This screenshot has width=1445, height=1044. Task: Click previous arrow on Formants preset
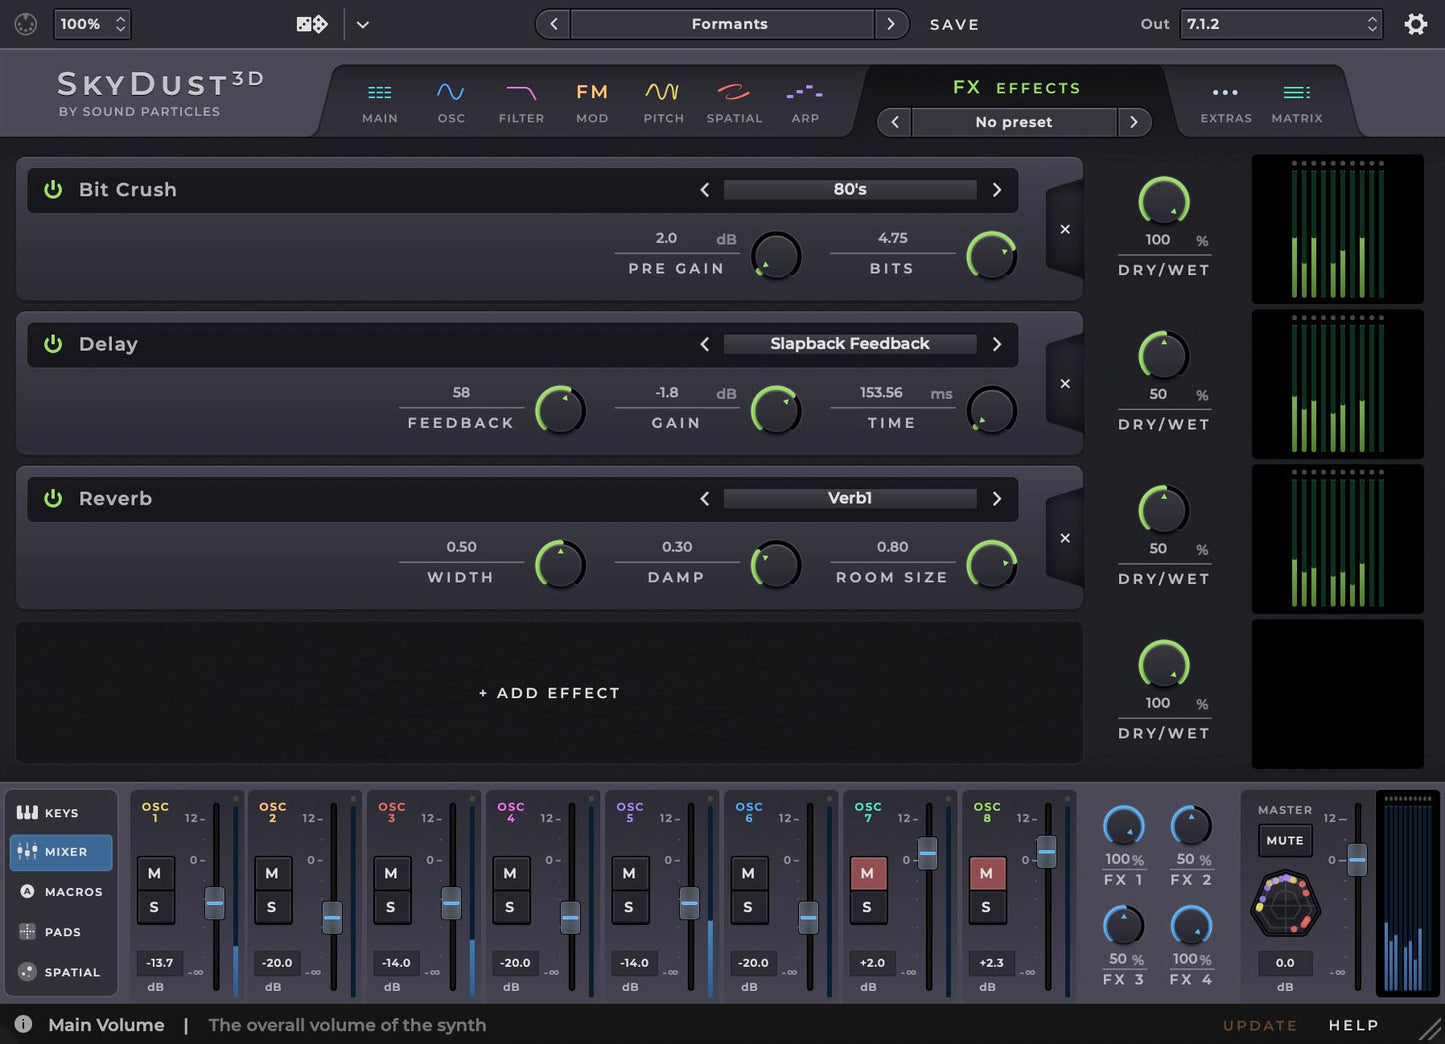click(x=552, y=23)
